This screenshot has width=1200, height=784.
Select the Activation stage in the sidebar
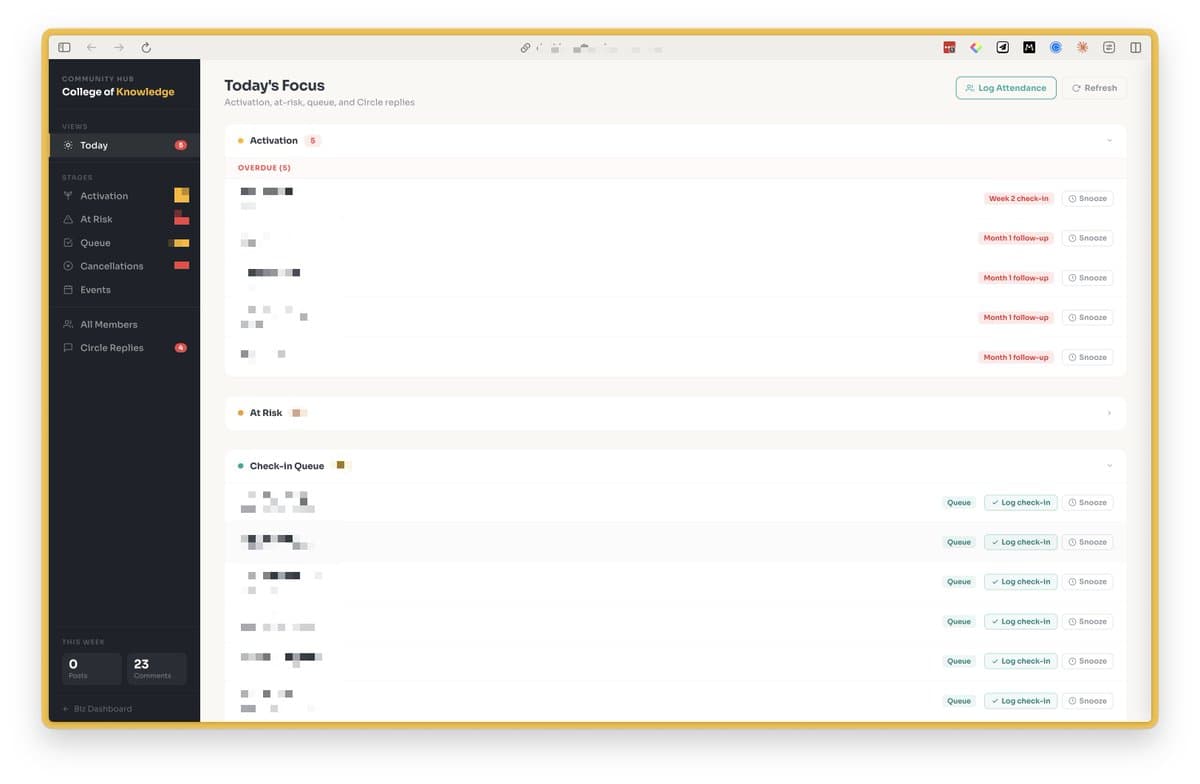103,195
